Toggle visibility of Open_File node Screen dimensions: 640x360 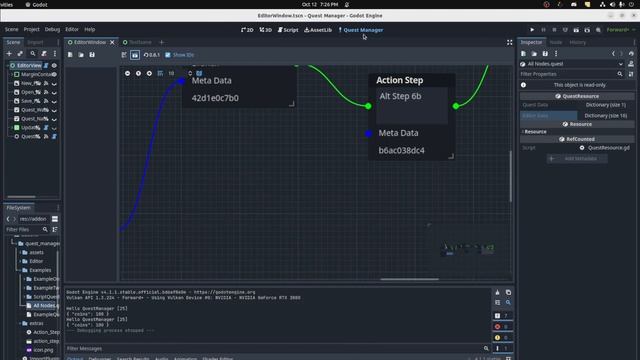point(54,92)
